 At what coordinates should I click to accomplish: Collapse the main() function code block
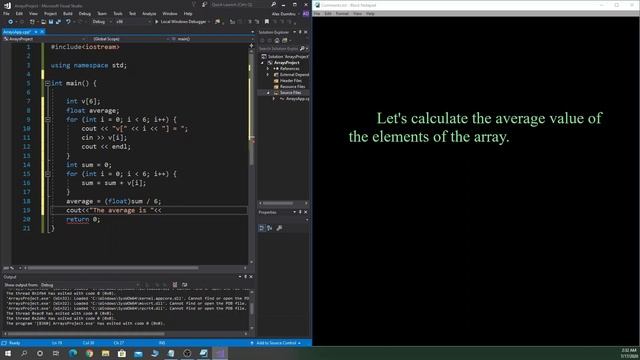[x=47, y=83]
